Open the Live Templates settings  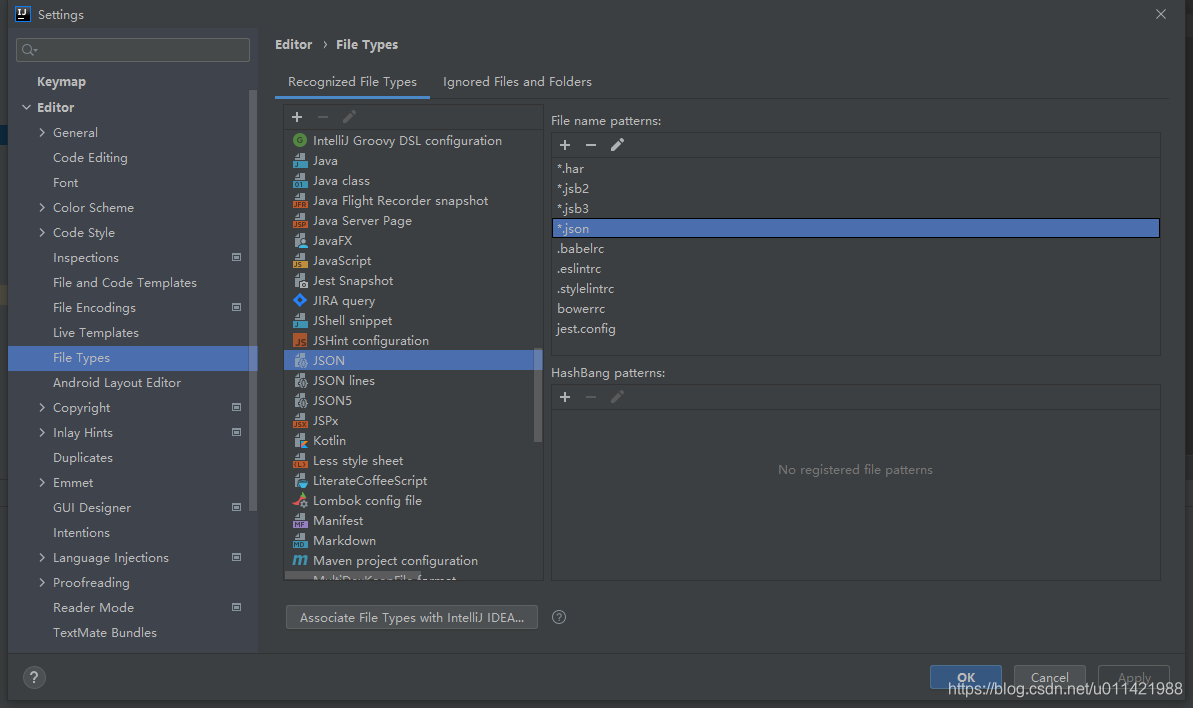coord(96,332)
